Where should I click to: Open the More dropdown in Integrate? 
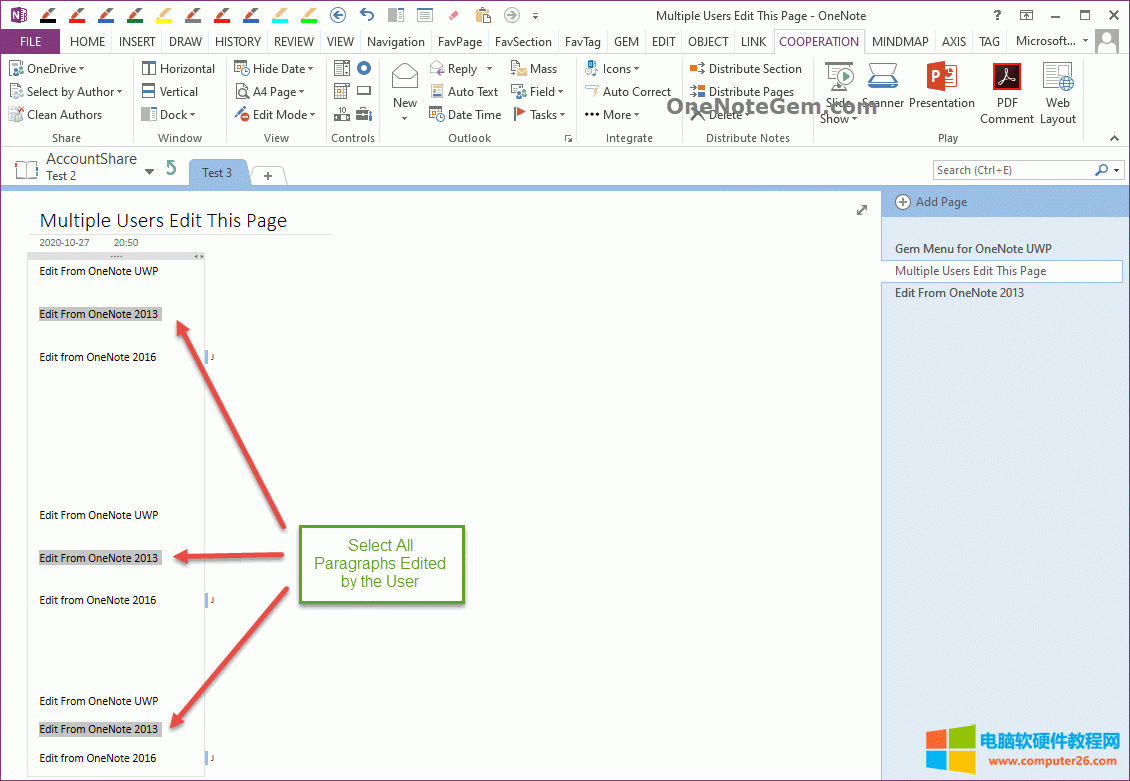(x=612, y=115)
